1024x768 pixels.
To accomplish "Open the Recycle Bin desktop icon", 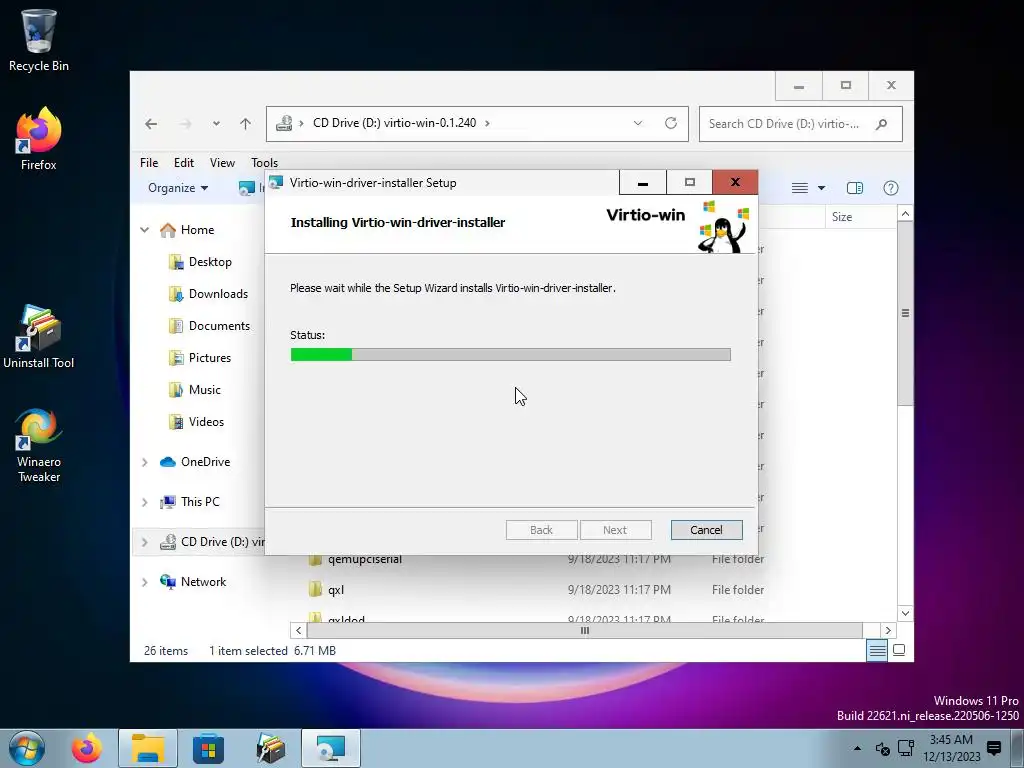I will (x=39, y=40).
